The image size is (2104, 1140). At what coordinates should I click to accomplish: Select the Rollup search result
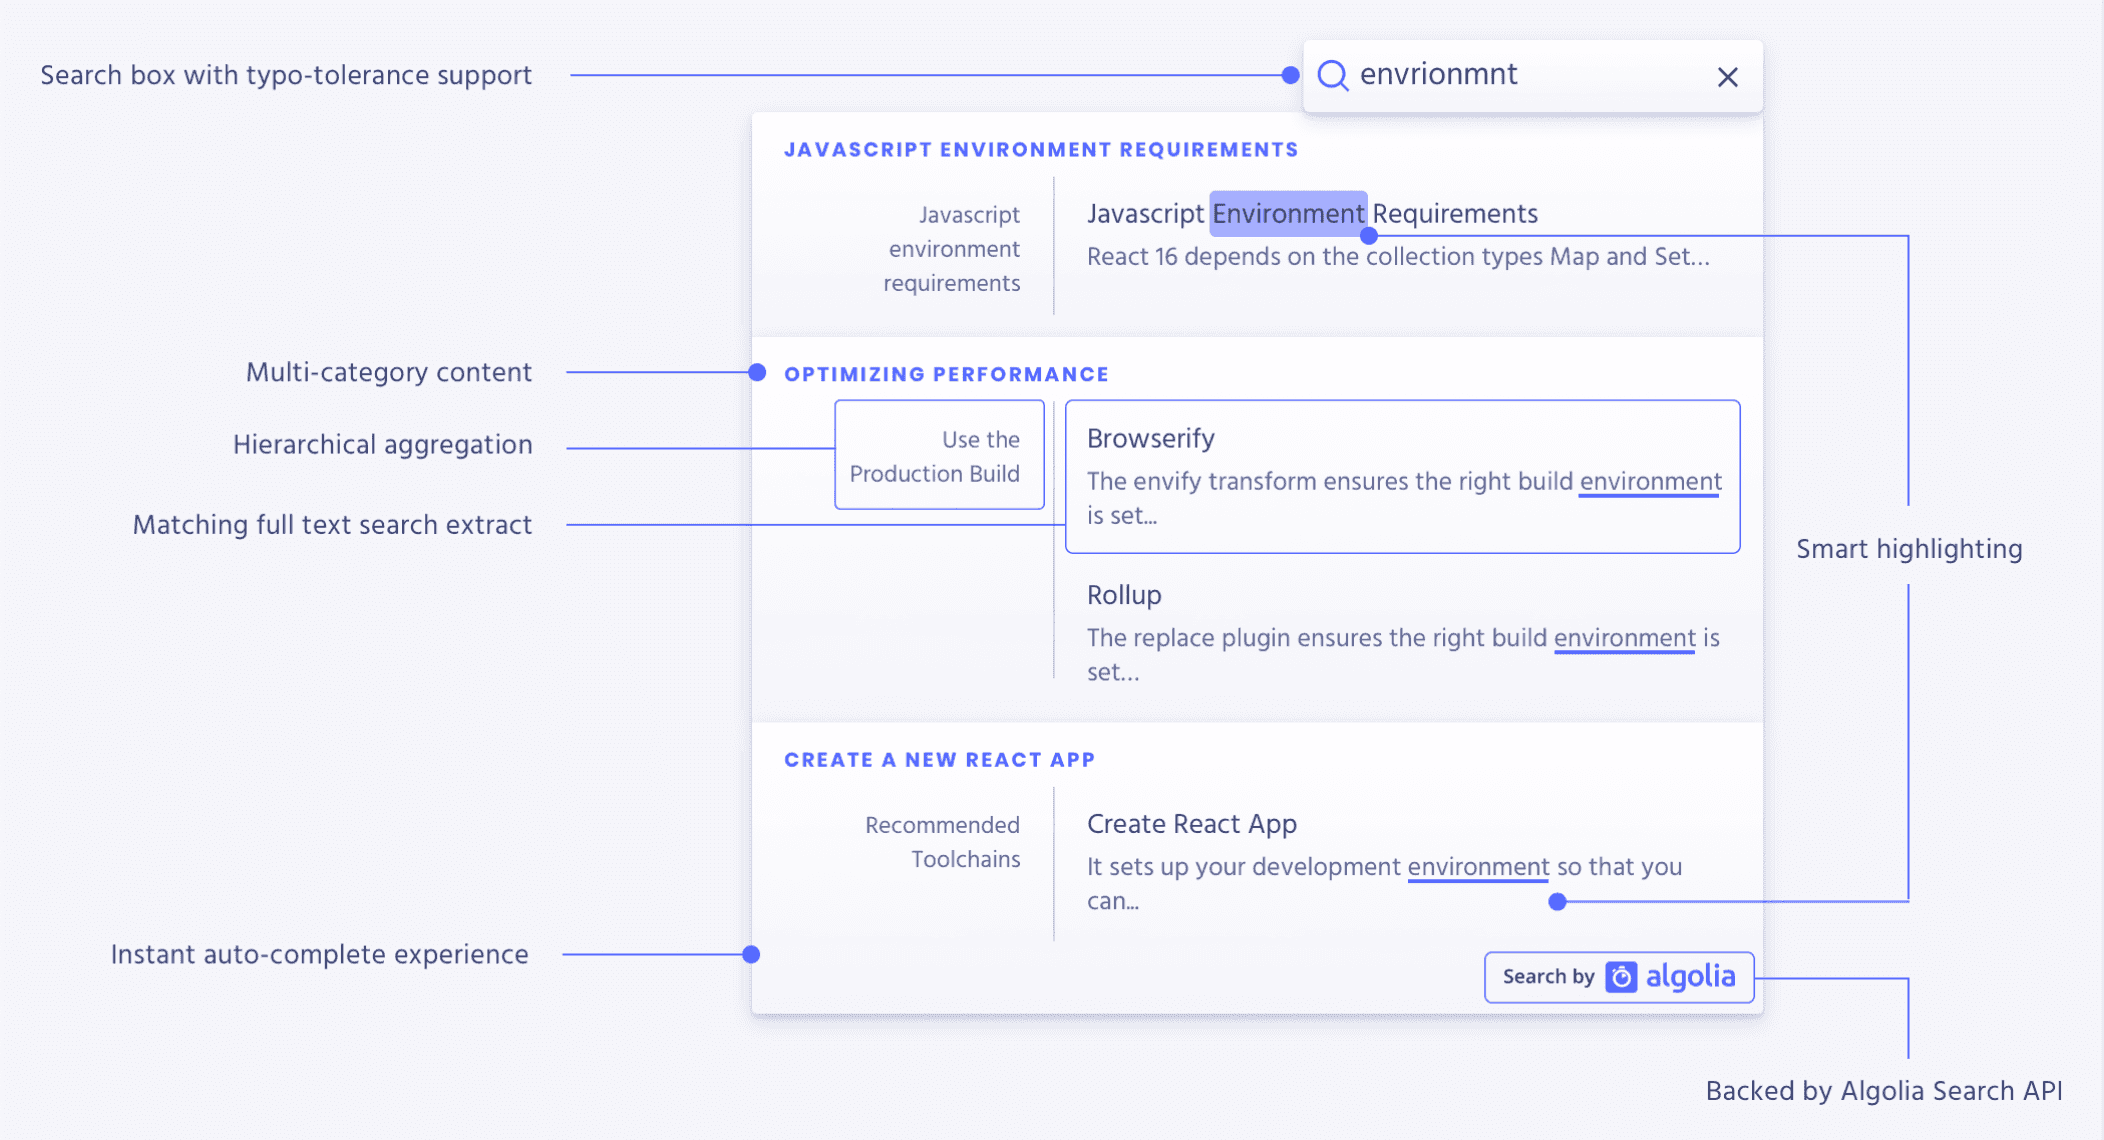tap(1402, 633)
